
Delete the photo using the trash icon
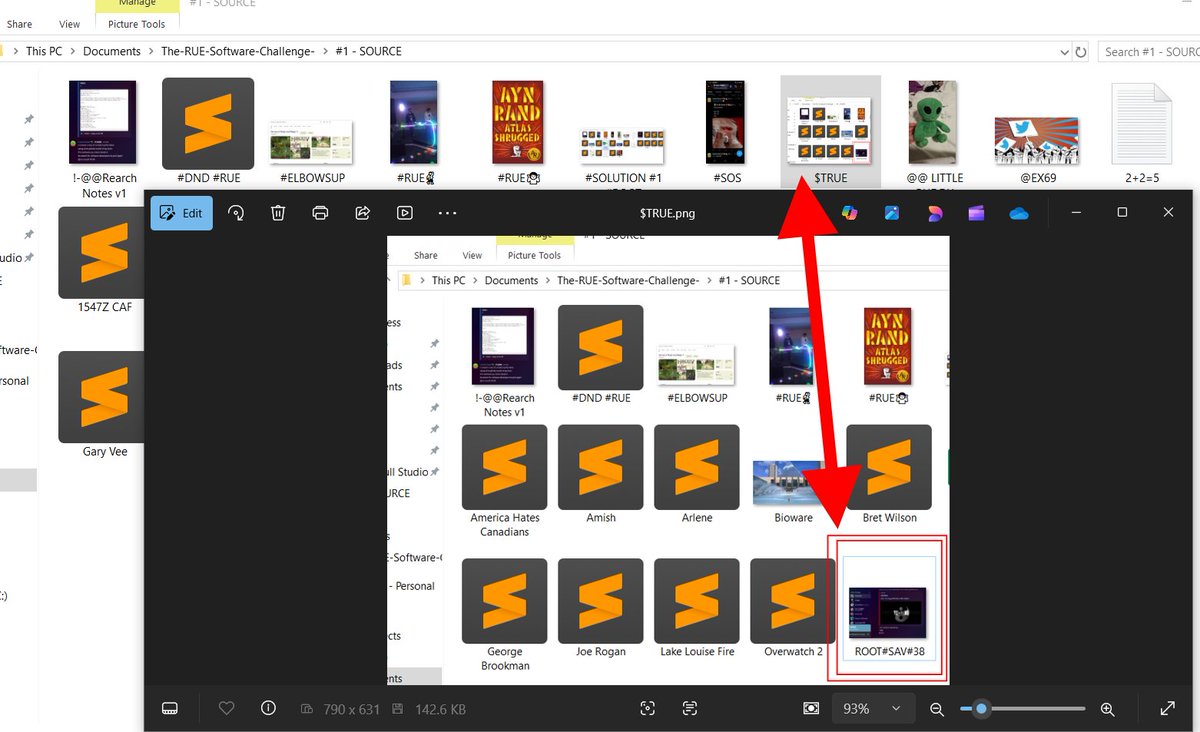click(x=279, y=213)
